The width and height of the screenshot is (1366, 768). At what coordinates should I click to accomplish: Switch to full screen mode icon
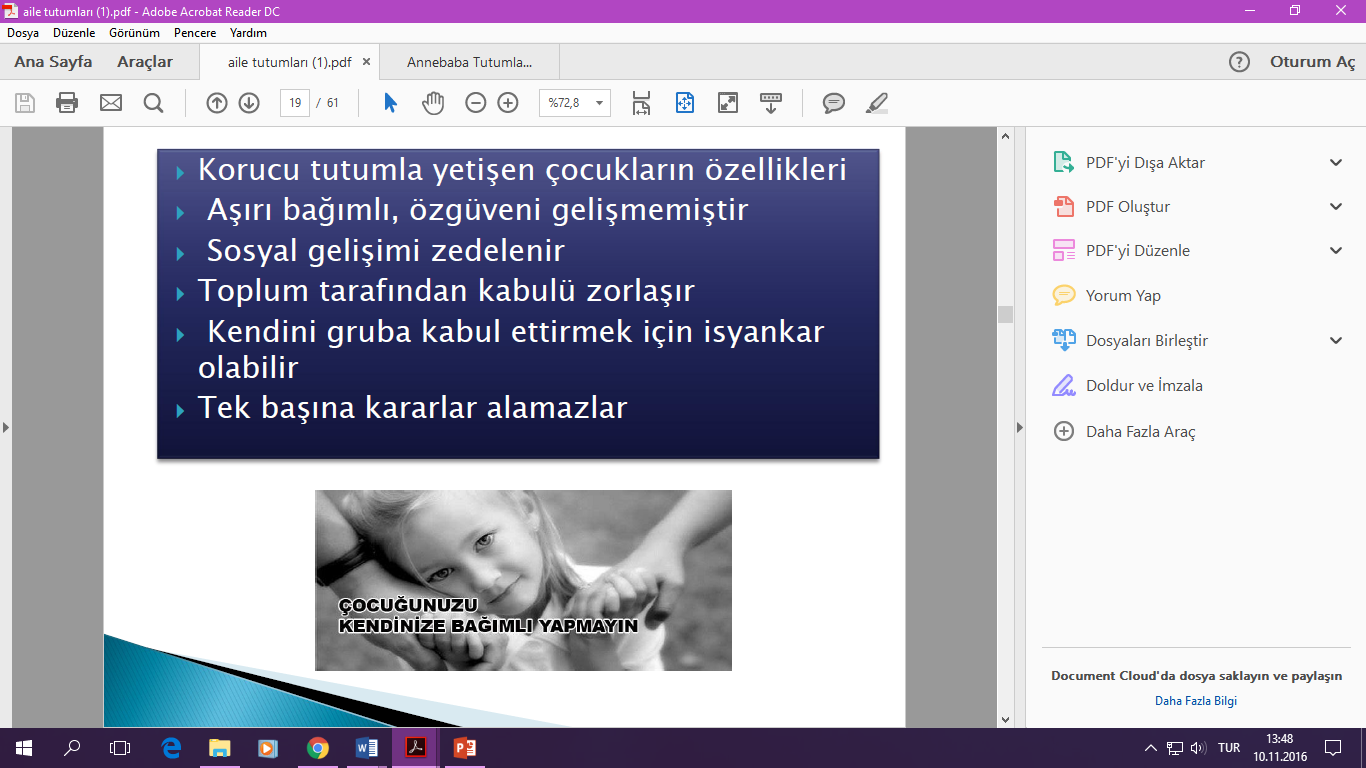click(727, 102)
